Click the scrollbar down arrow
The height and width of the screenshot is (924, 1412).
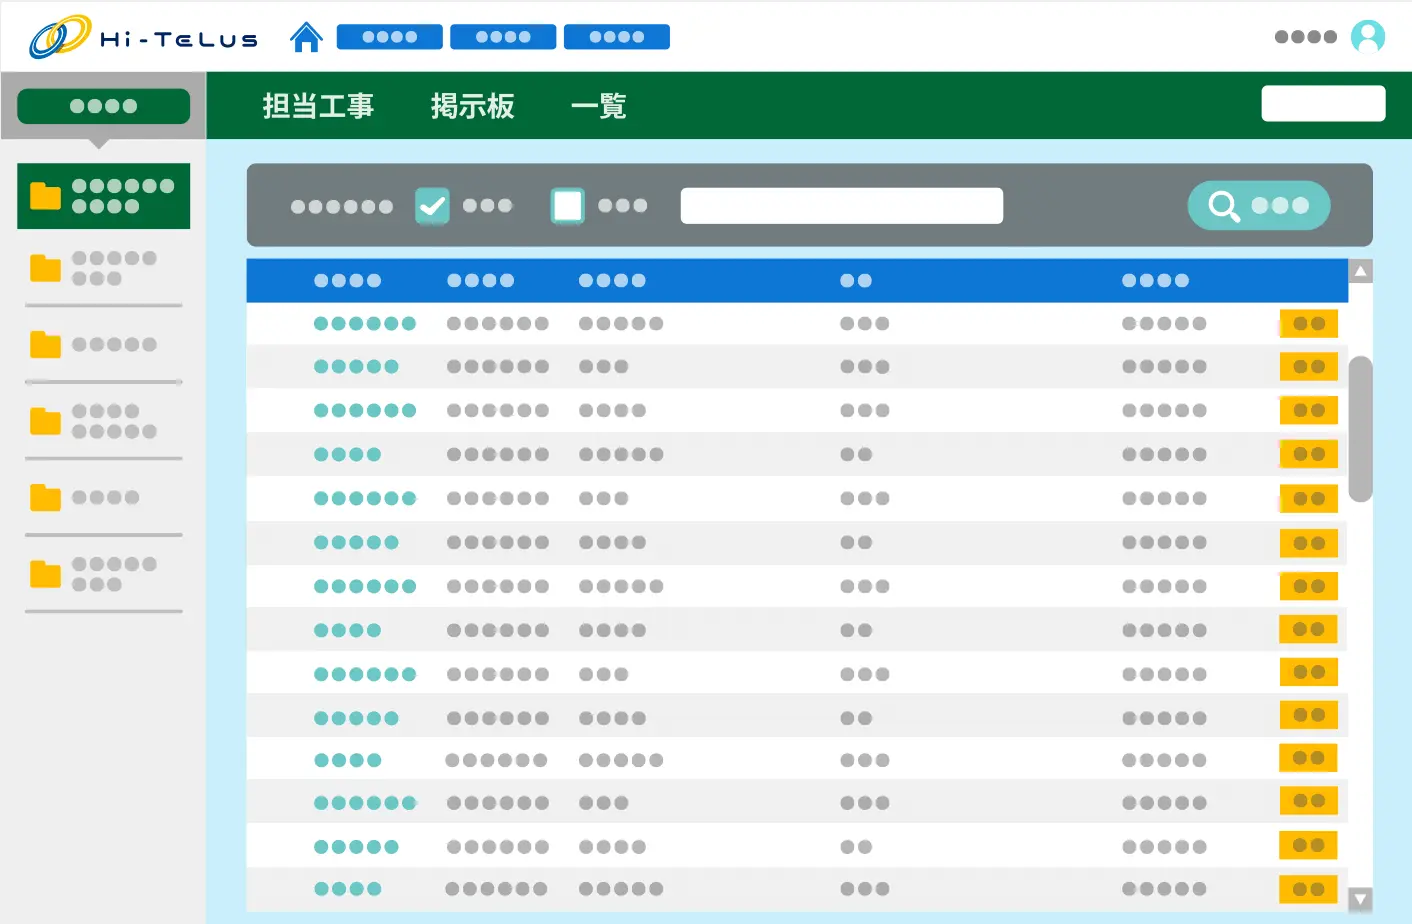(1360, 899)
